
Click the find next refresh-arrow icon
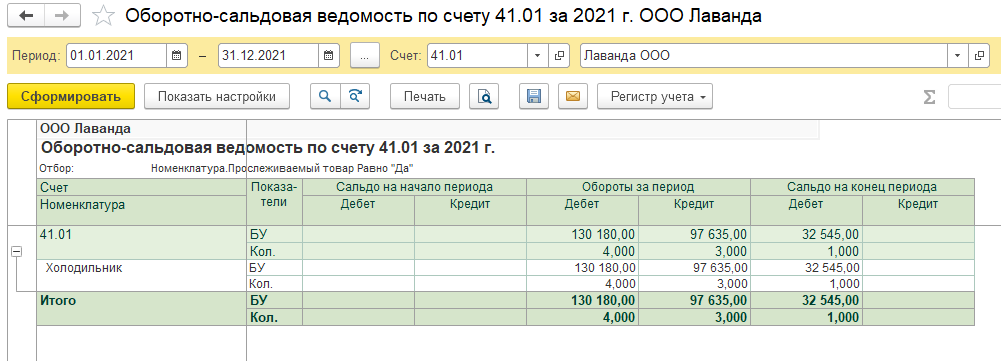pyautogui.click(x=355, y=96)
